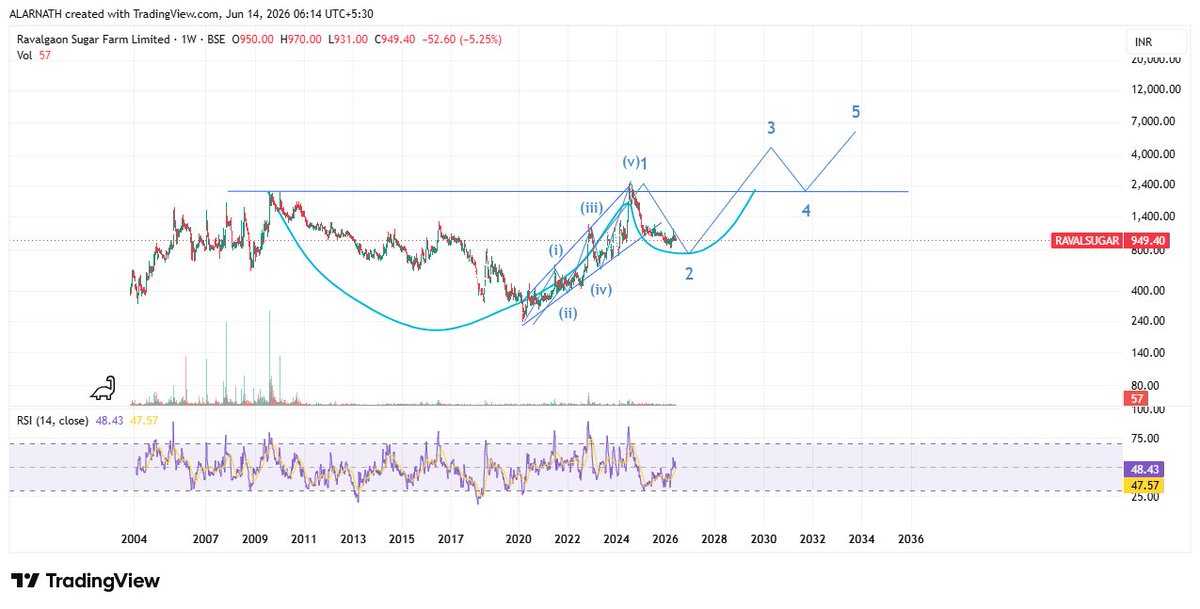Select the wave 4 label
The image size is (1200, 609).
click(x=806, y=210)
